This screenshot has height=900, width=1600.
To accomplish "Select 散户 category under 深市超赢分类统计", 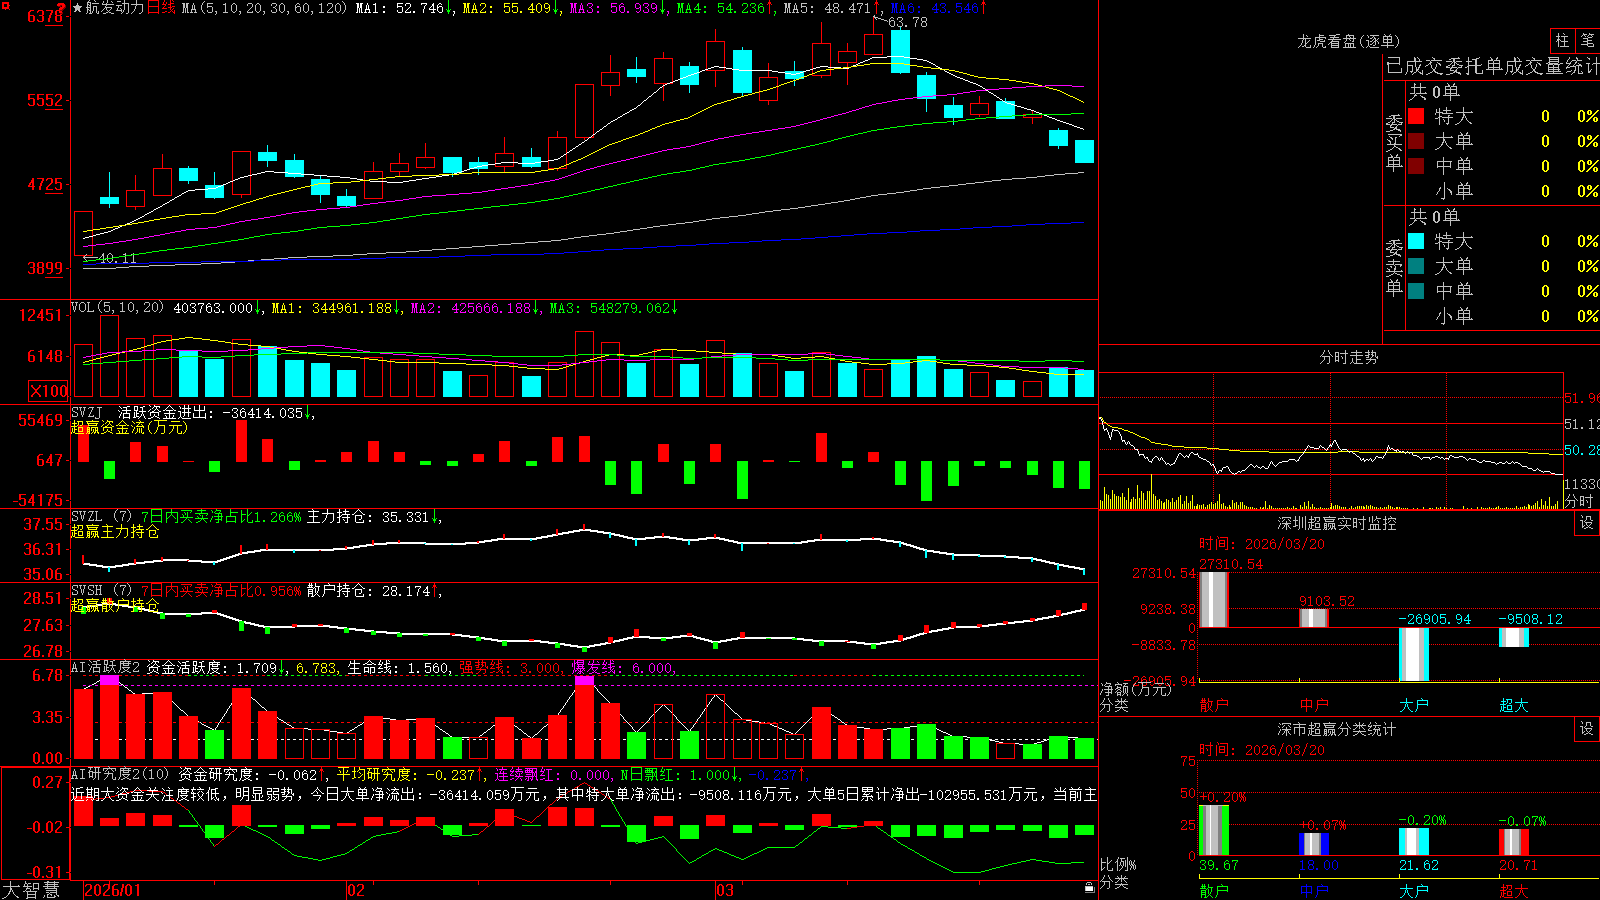I will point(1214,890).
